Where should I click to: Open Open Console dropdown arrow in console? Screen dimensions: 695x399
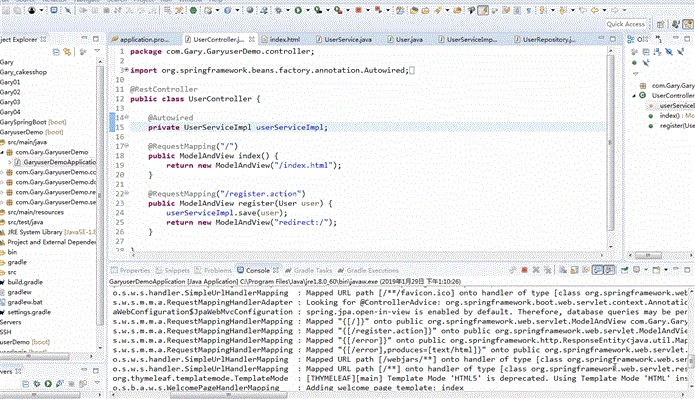click(666, 270)
